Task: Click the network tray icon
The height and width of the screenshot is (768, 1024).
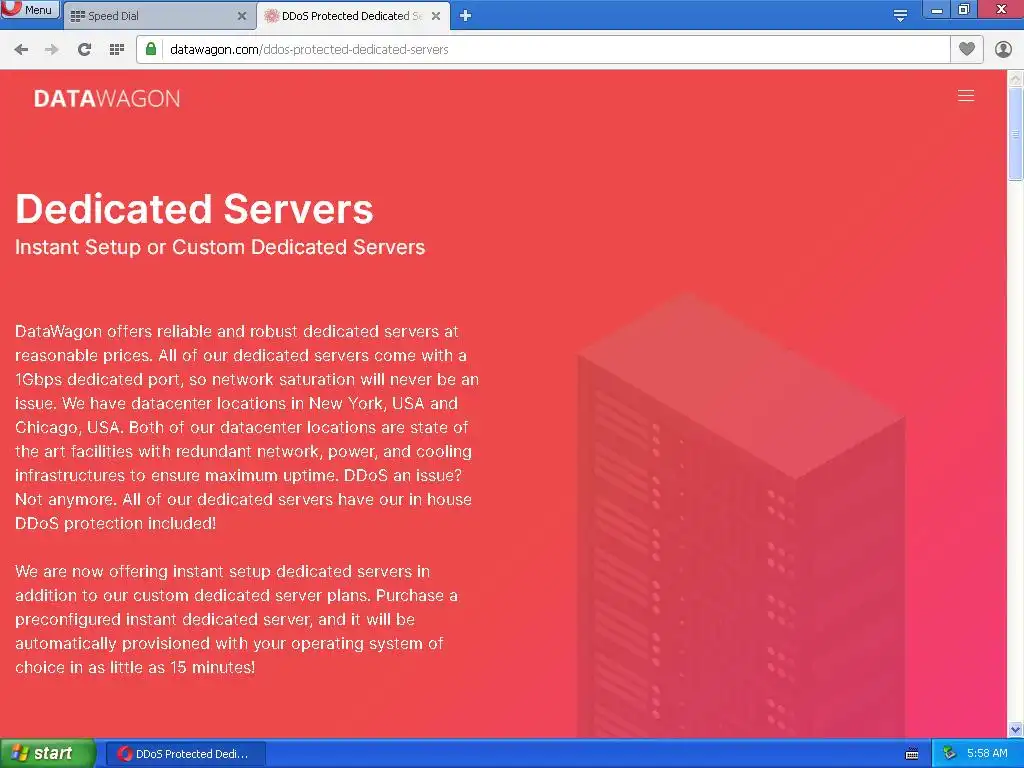Action: [x=949, y=754]
